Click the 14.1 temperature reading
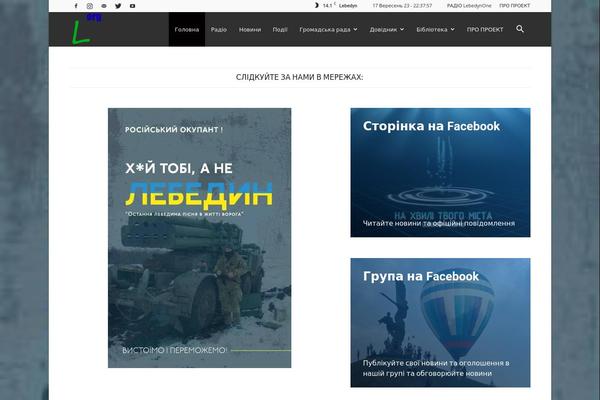The width and height of the screenshot is (600, 400). (328, 5)
